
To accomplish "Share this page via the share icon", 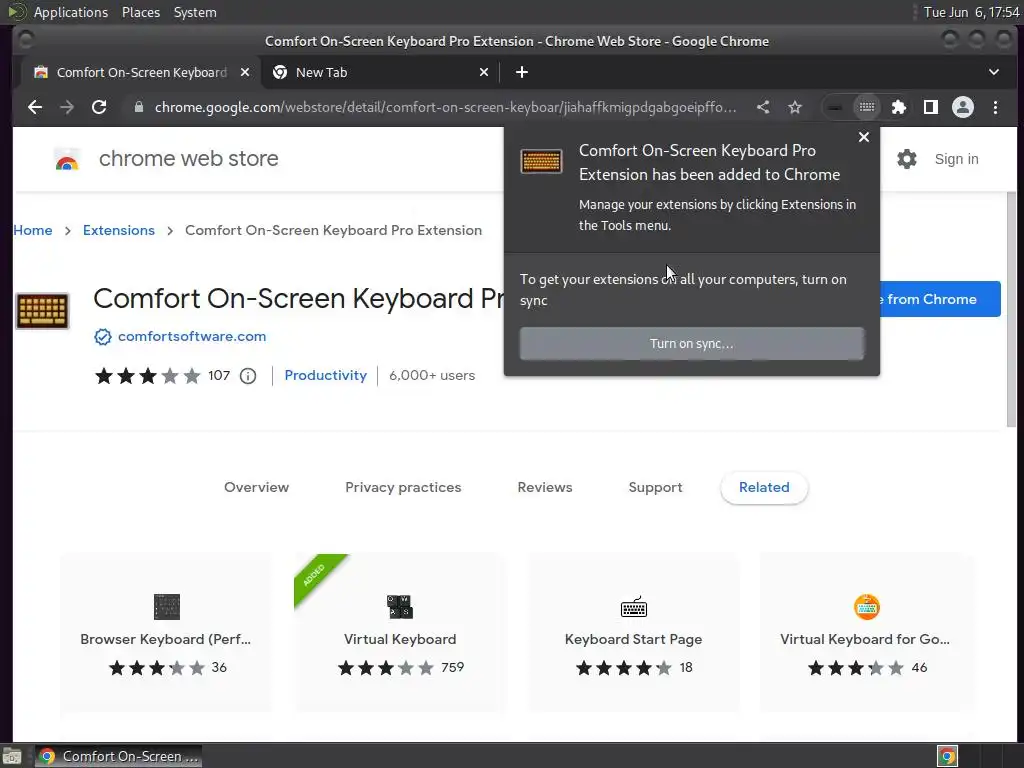I will [763, 107].
